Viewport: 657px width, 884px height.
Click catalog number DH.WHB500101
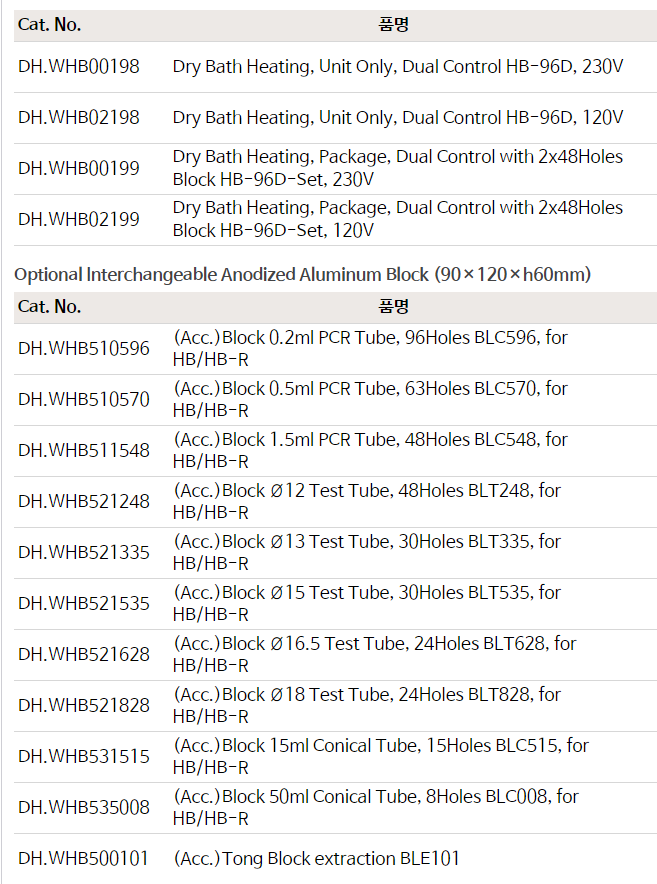(x=84, y=859)
